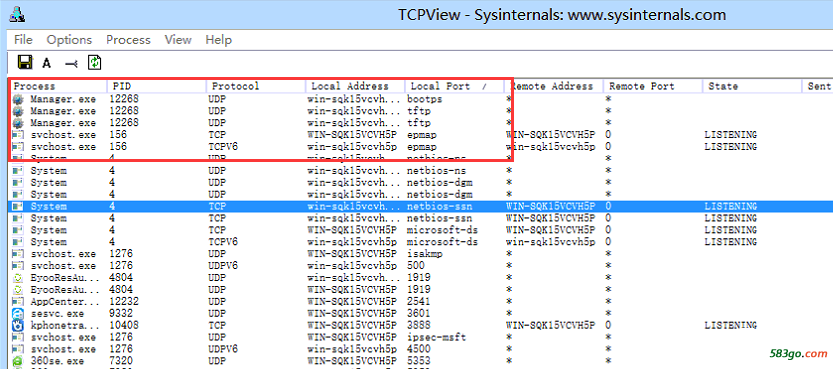
Task: Click the svchost.exe icon on the port 500 row
Action: coord(18,265)
